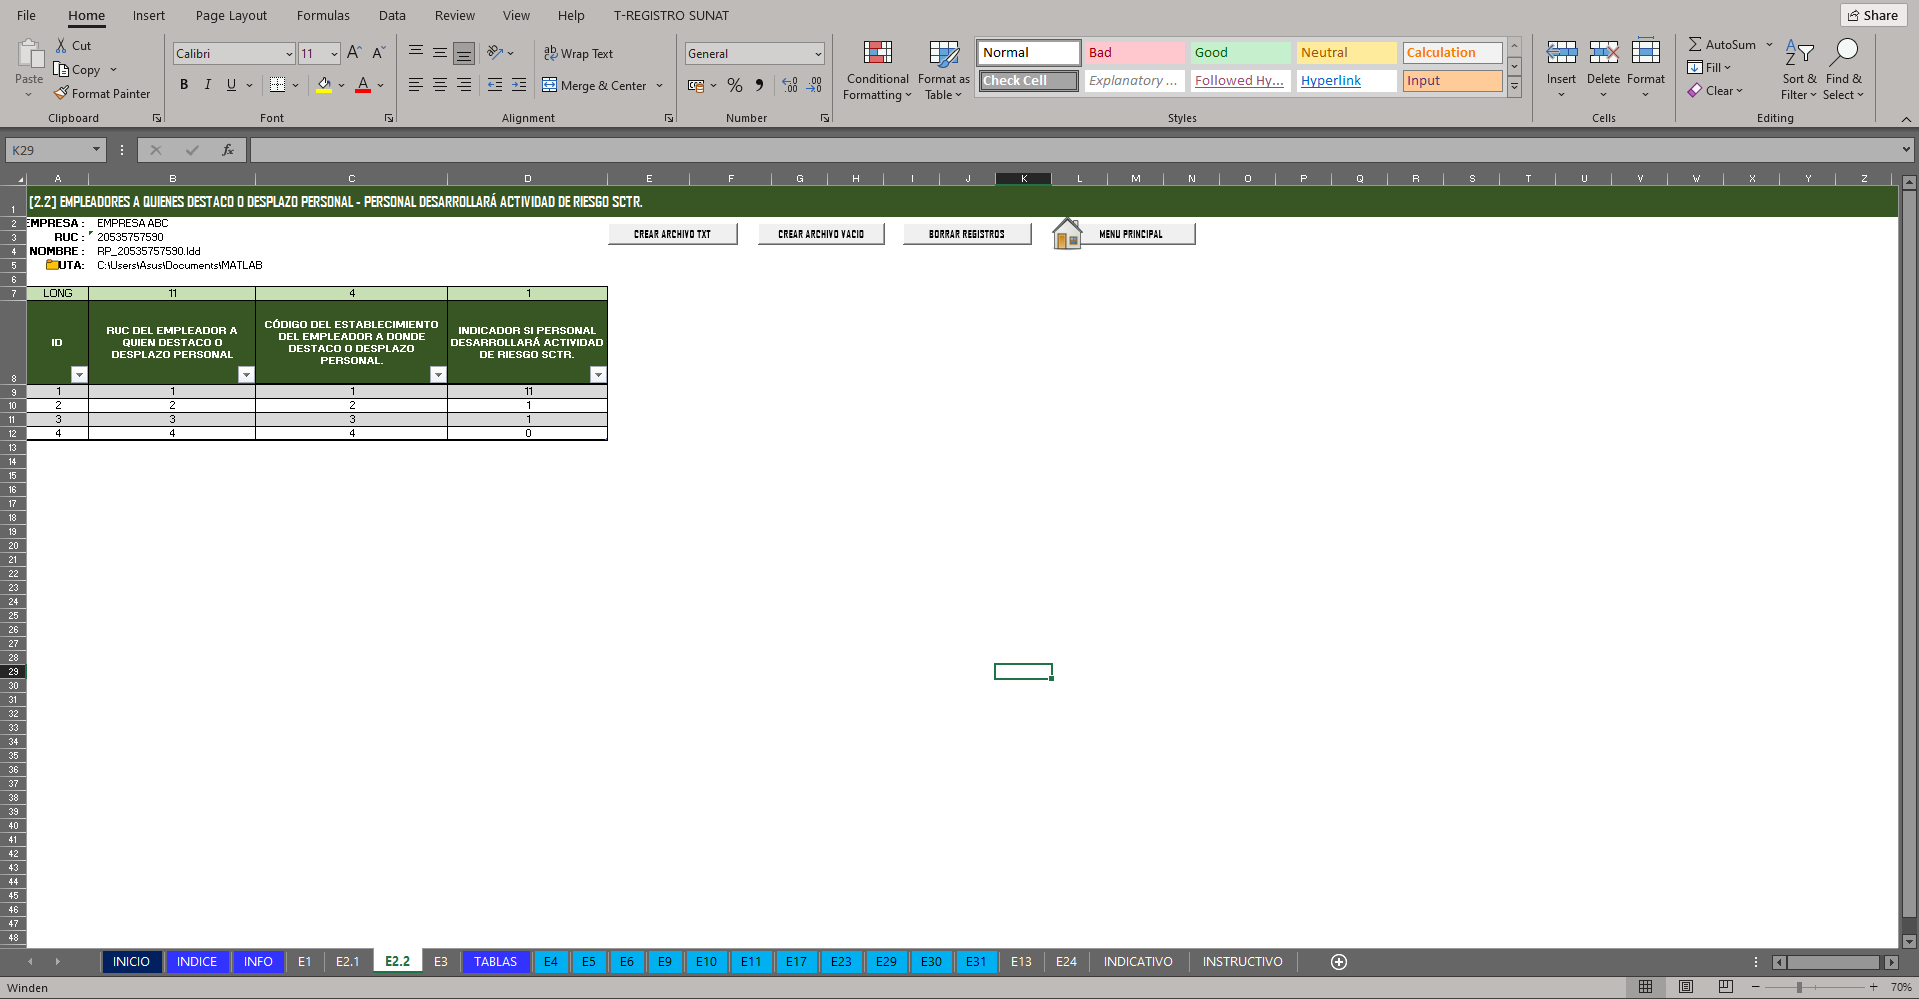Open the Sort & Filter icon
This screenshot has width=1919, height=999.
click(1799, 52)
